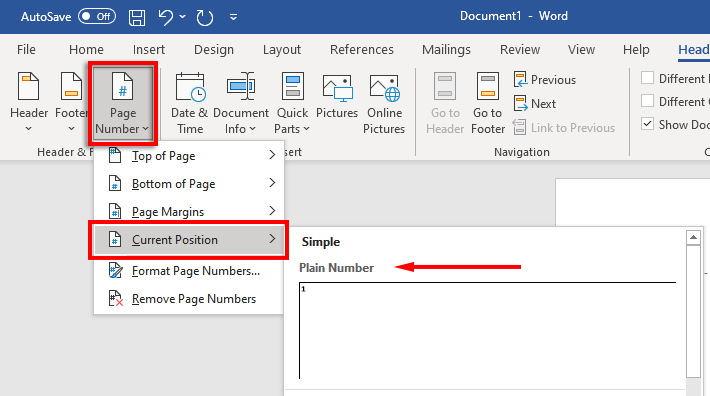Click the Redo/Repeat icon
The image size is (710, 396).
[x=205, y=17]
